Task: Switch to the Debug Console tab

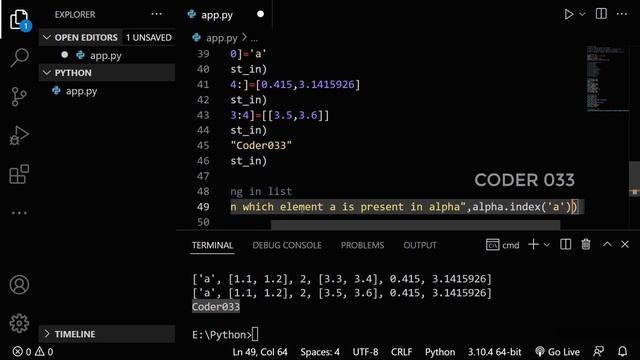Action: tap(287, 245)
